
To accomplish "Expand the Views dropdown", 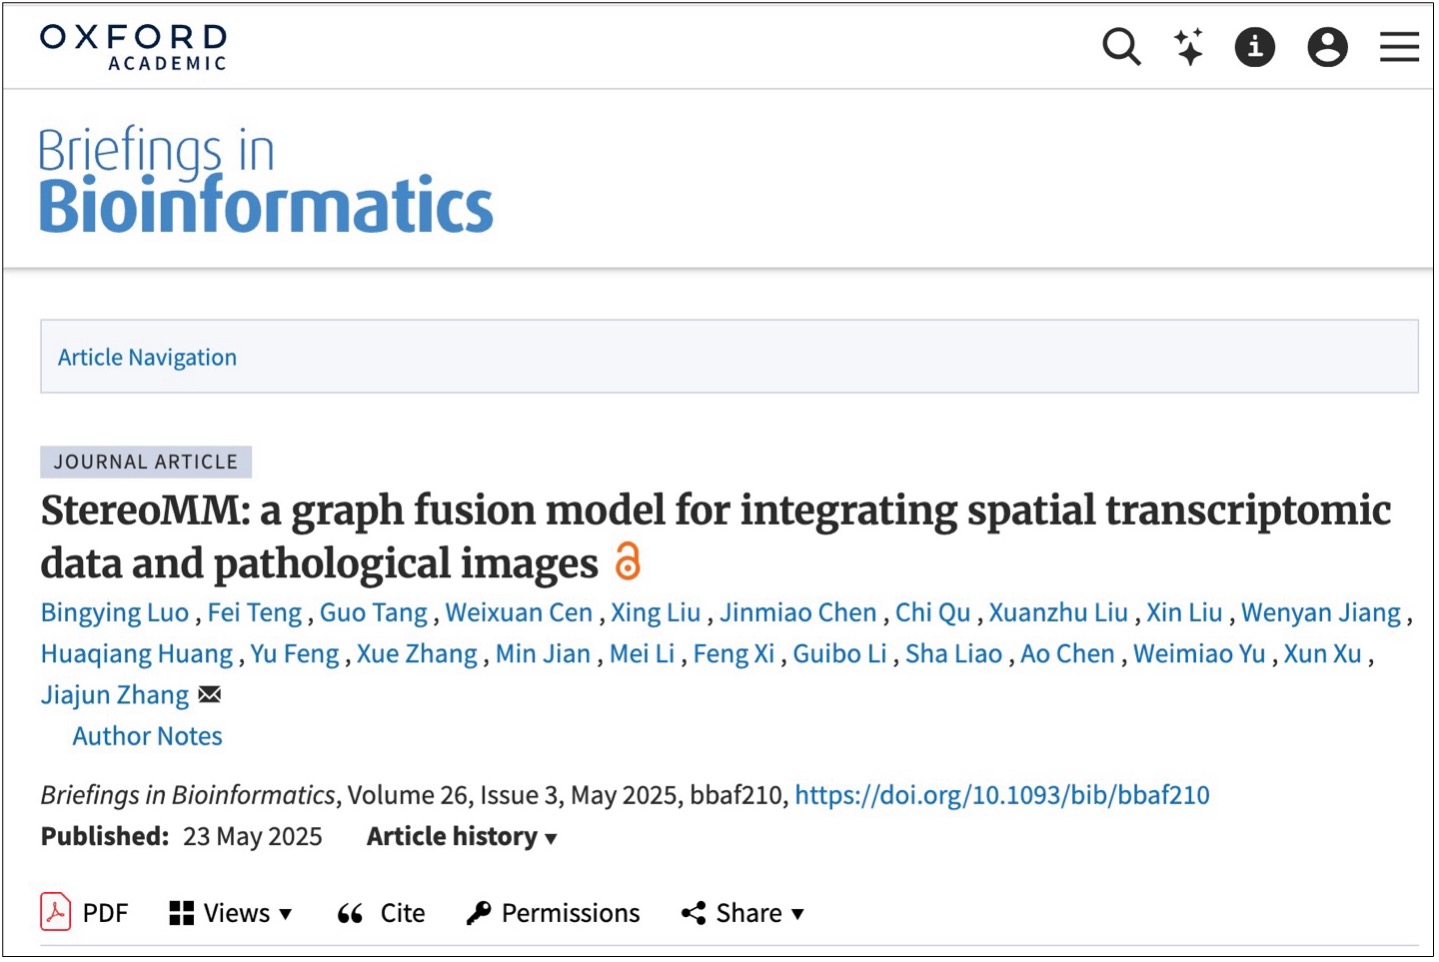I will [231, 913].
